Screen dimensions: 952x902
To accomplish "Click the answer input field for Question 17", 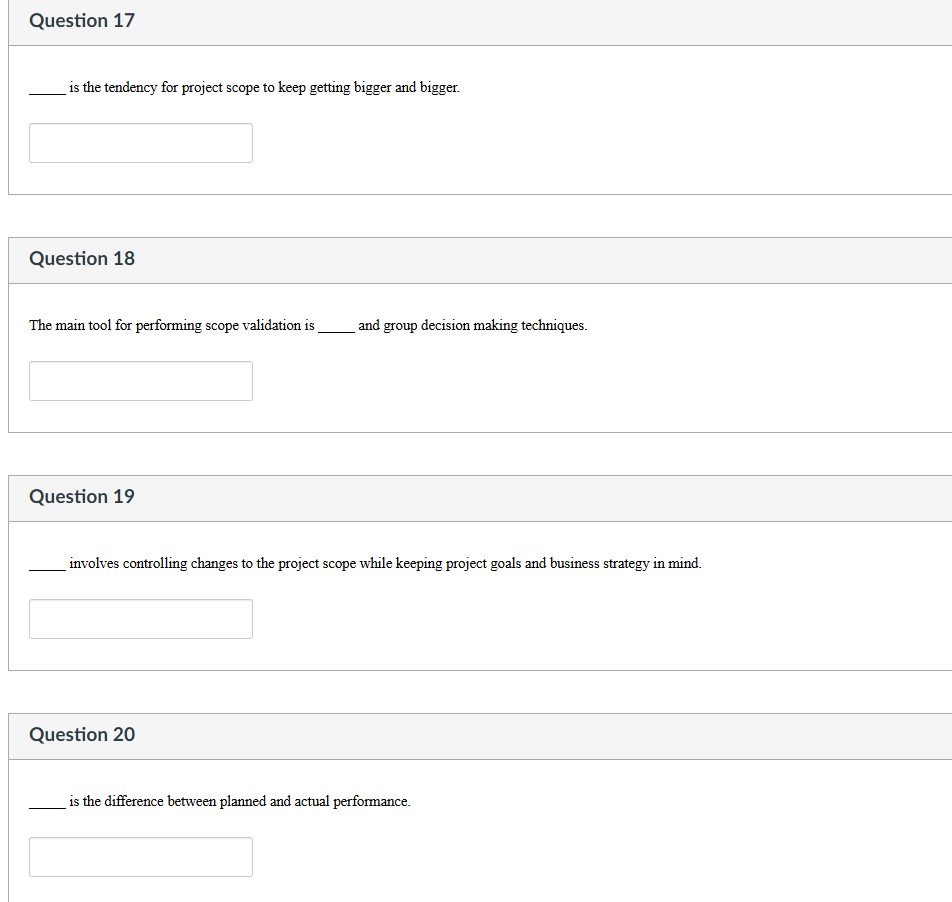I will (x=140, y=143).
